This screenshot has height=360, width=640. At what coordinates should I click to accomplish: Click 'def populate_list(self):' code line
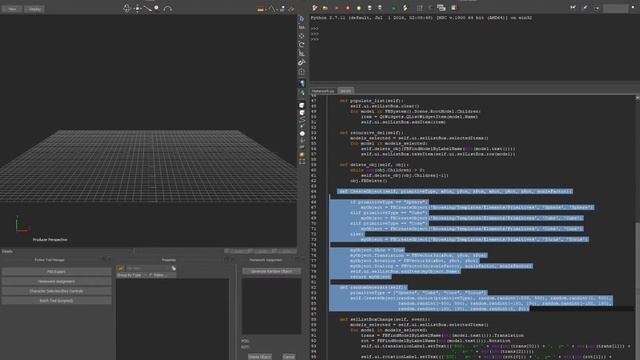(x=371, y=101)
